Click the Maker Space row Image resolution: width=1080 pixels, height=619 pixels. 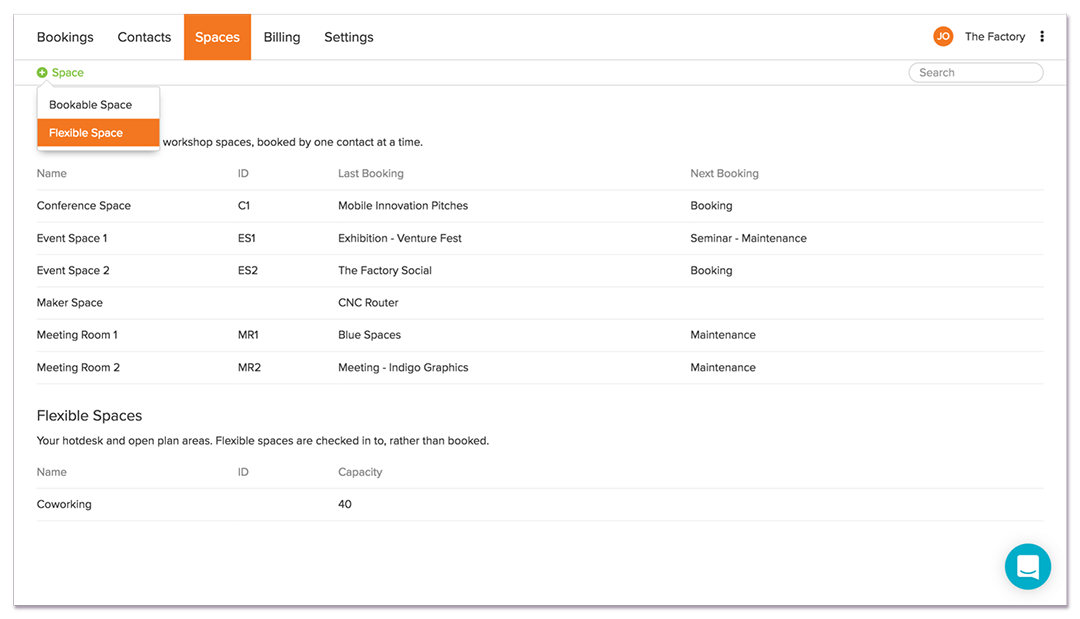point(70,303)
